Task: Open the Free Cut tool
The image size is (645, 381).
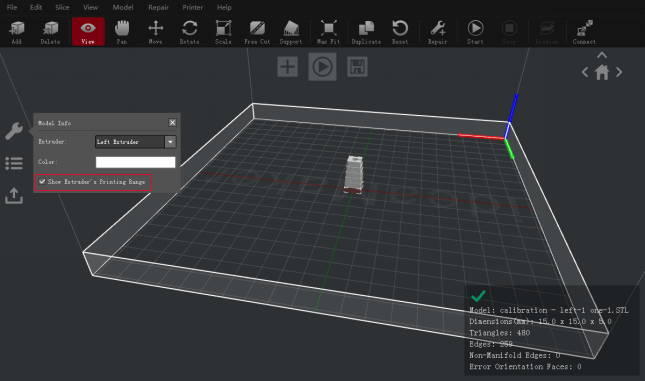Action: [x=257, y=32]
